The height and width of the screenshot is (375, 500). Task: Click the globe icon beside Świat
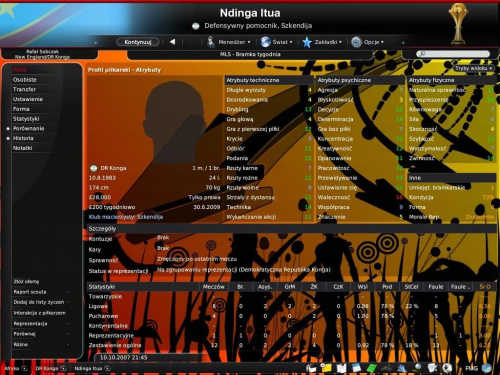(266, 42)
